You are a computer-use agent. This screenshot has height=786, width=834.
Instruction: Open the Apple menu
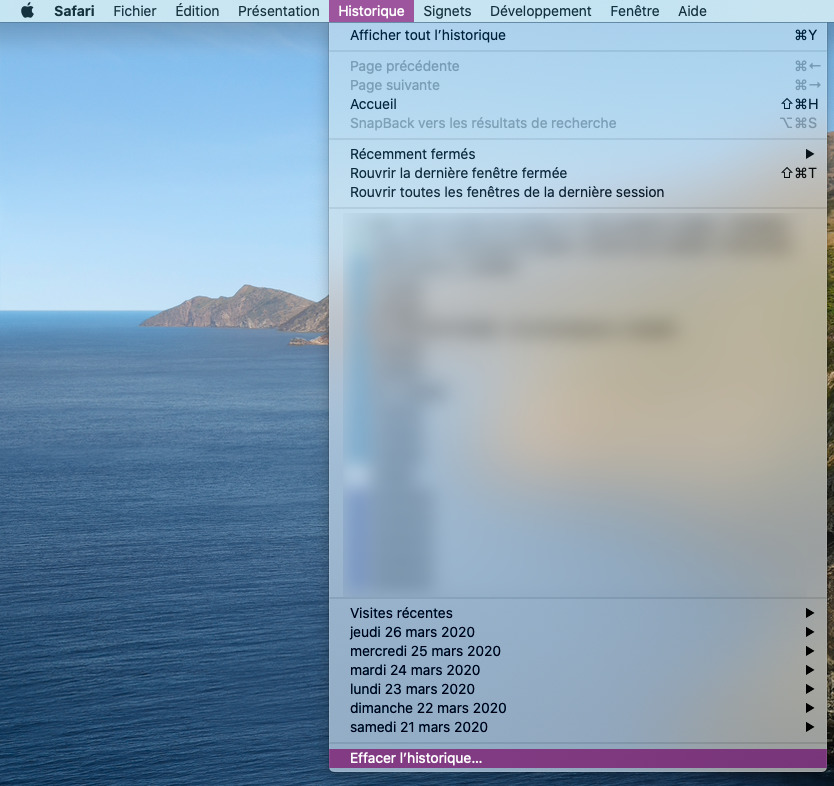tap(27, 11)
